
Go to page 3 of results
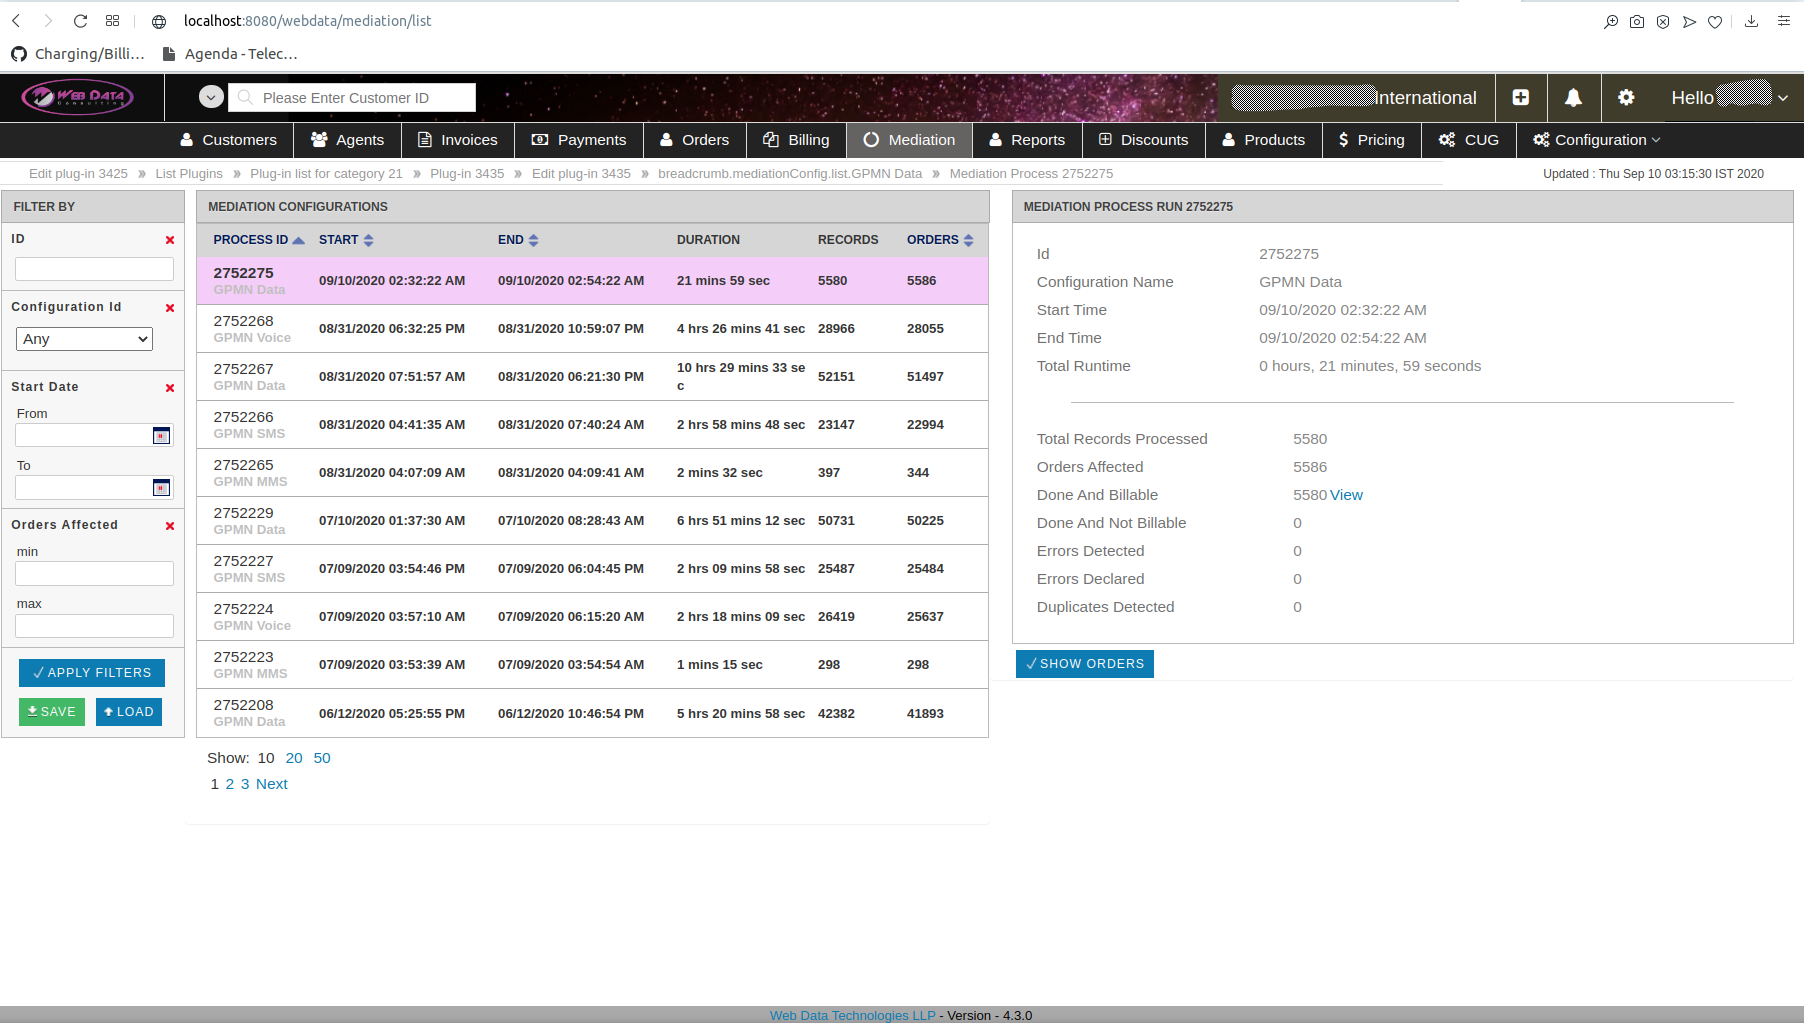tap(245, 784)
